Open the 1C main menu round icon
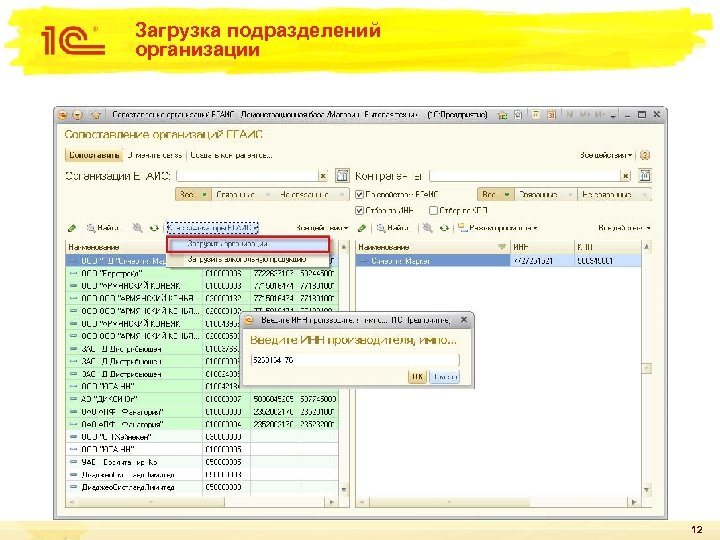 [x=62, y=115]
